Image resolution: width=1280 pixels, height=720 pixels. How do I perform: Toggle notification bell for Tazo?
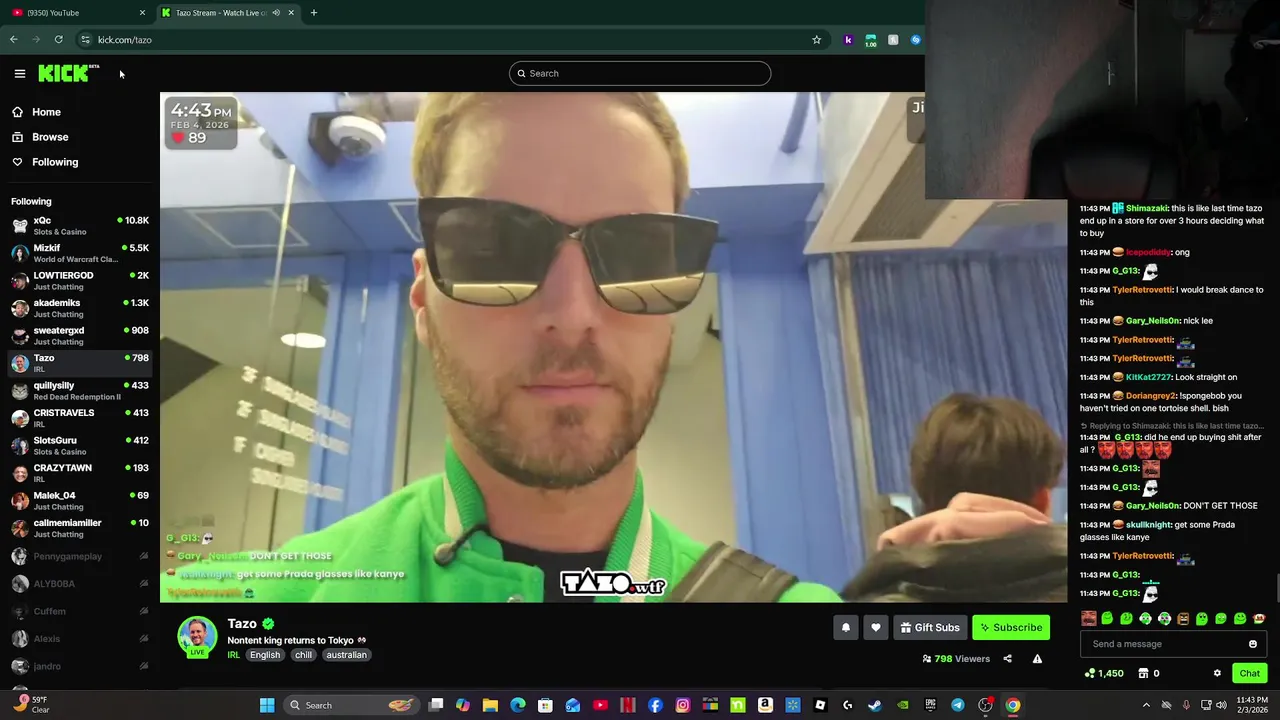(845, 627)
